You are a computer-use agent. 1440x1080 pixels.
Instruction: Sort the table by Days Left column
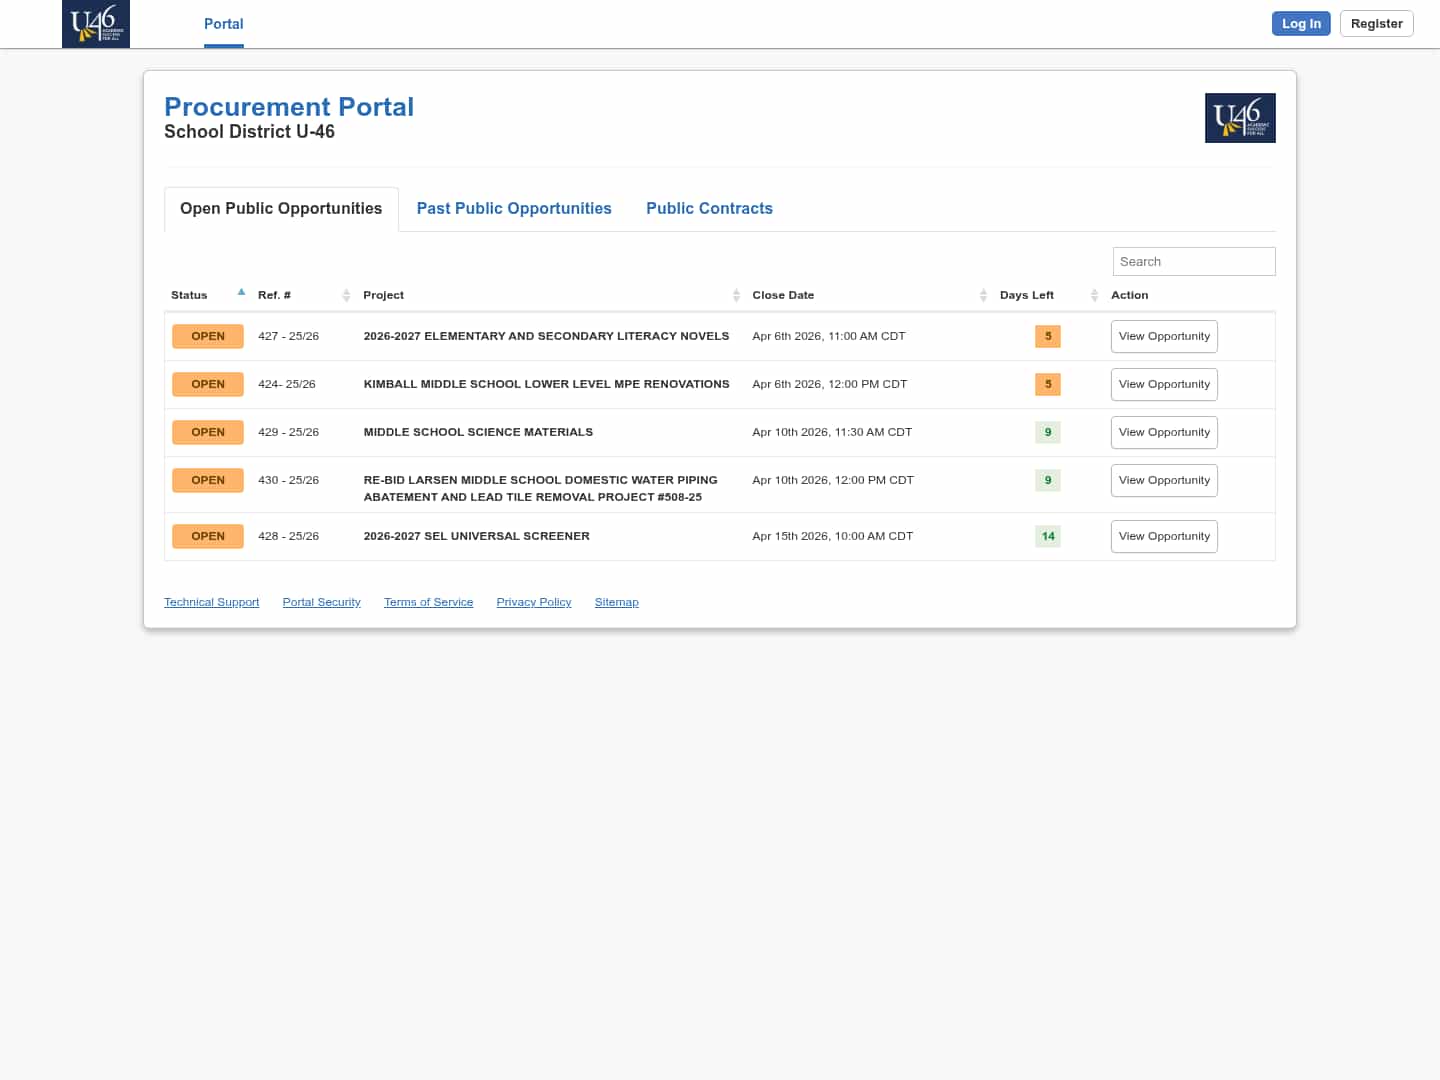click(x=1094, y=295)
